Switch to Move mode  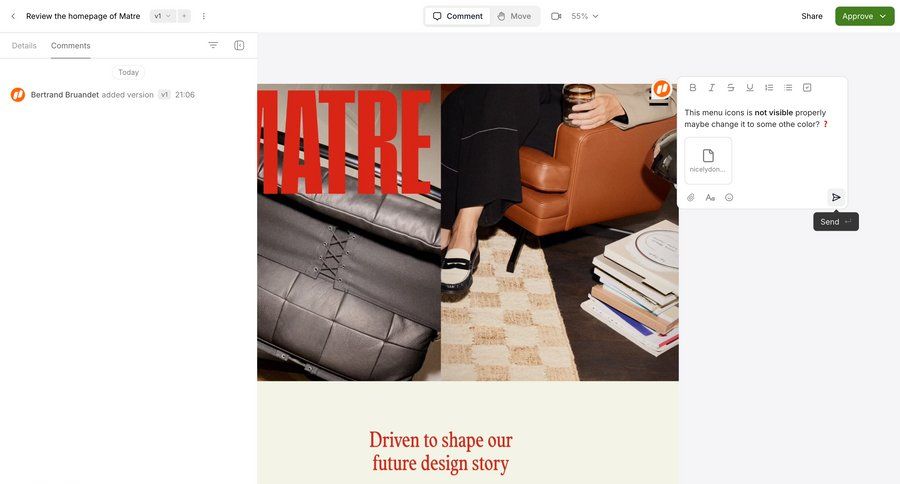pos(515,16)
